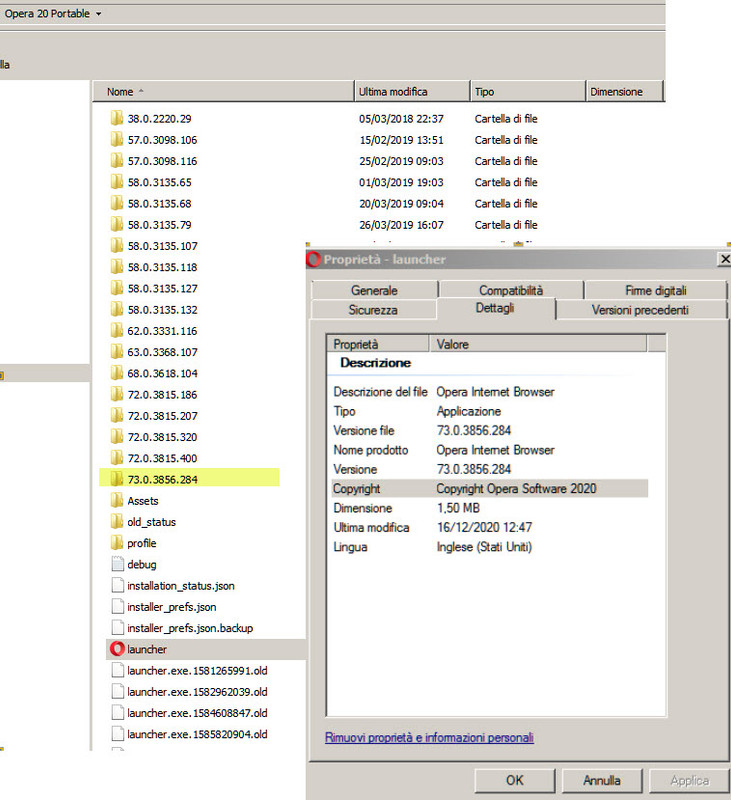Select the 57.0.3098.106 folder icon
Viewport: 731px width, 800px height.
point(117,140)
